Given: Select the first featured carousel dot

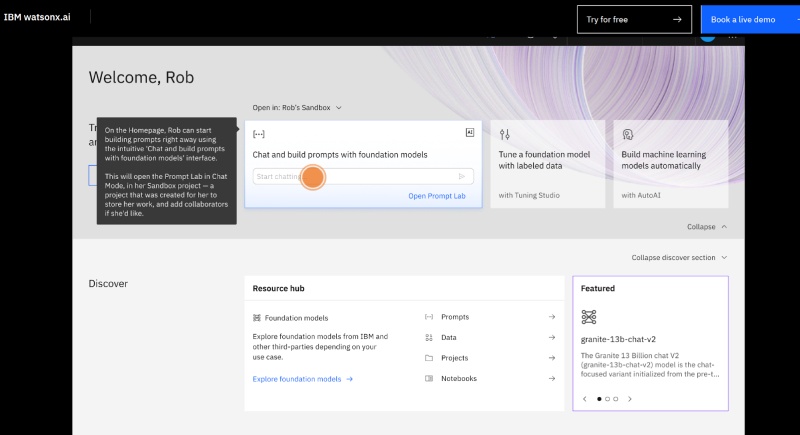Looking at the screenshot, I should [599, 399].
